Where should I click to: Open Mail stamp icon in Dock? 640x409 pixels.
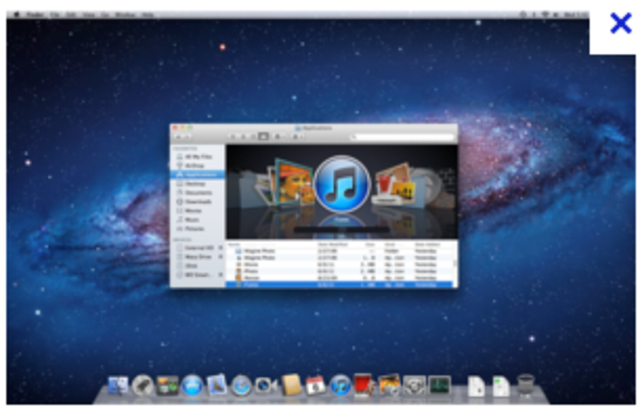[217, 385]
